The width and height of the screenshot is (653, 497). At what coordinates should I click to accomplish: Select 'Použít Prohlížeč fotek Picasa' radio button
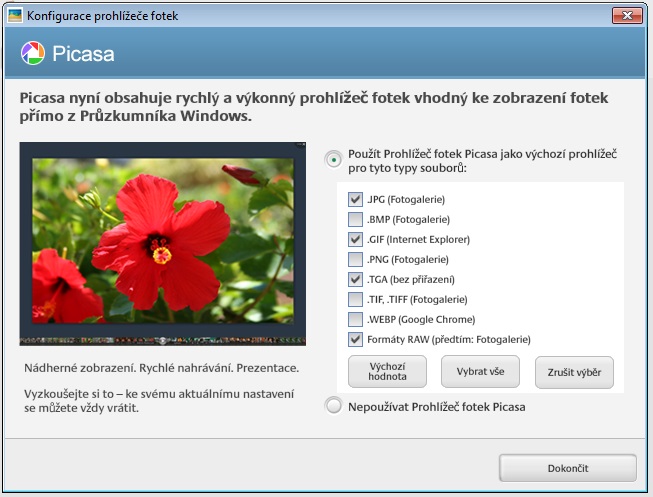pyautogui.click(x=334, y=160)
